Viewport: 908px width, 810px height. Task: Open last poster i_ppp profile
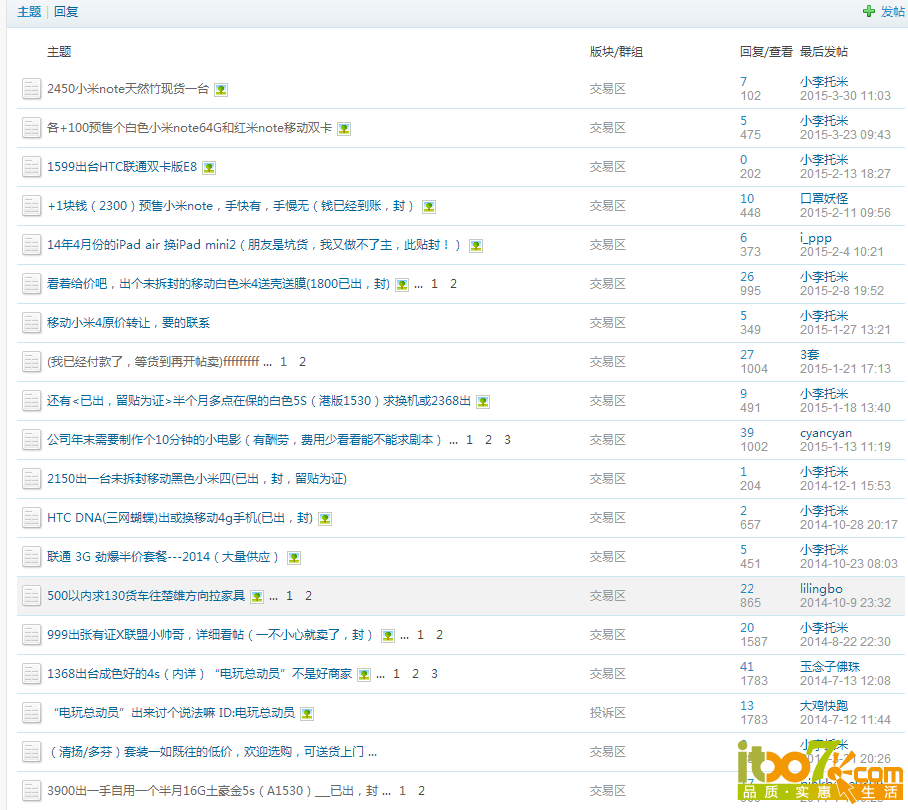[x=815, y=237]
